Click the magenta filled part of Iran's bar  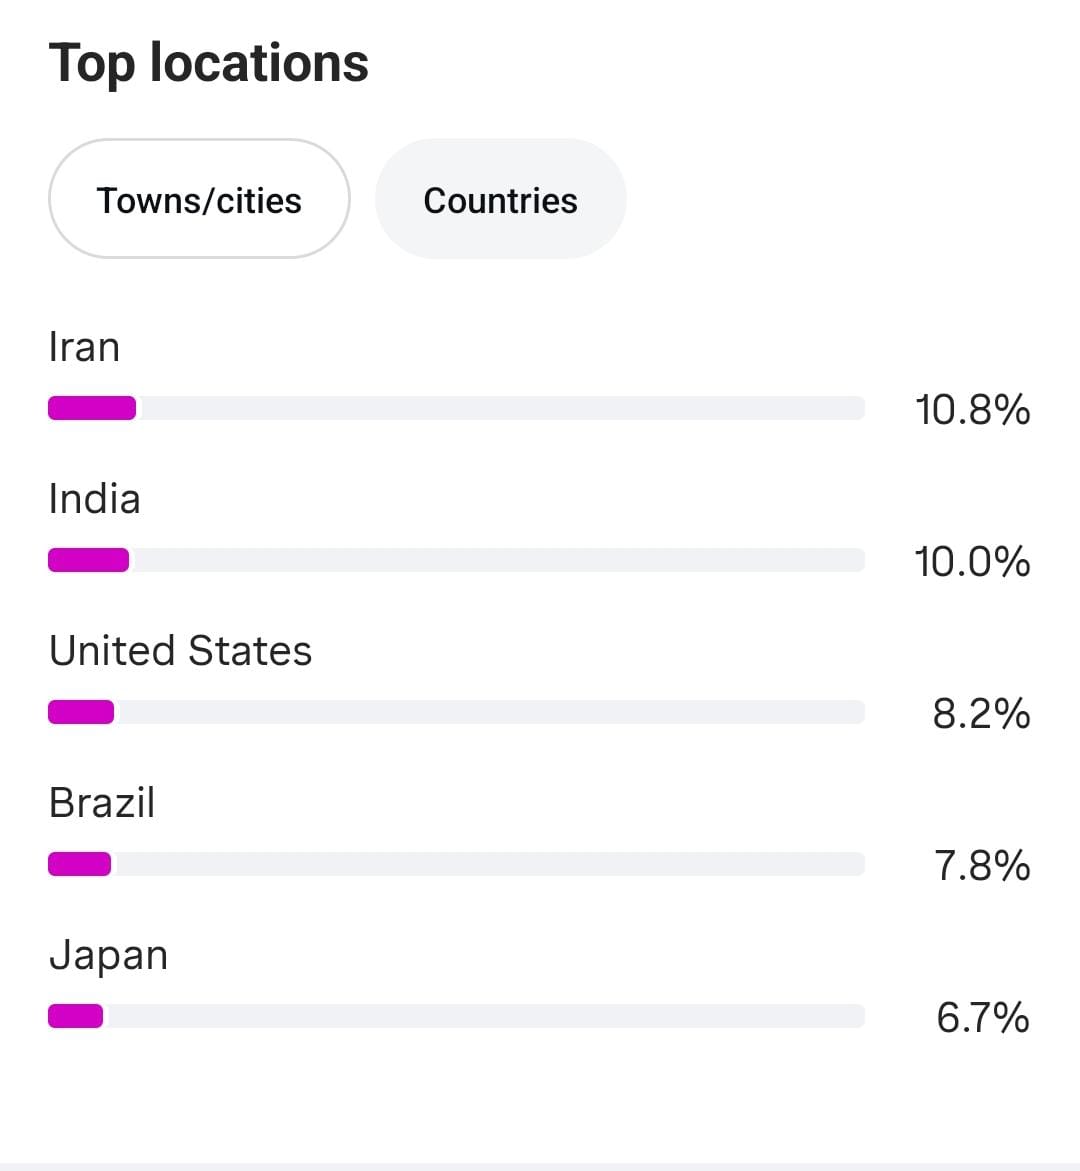coord(92,408)
